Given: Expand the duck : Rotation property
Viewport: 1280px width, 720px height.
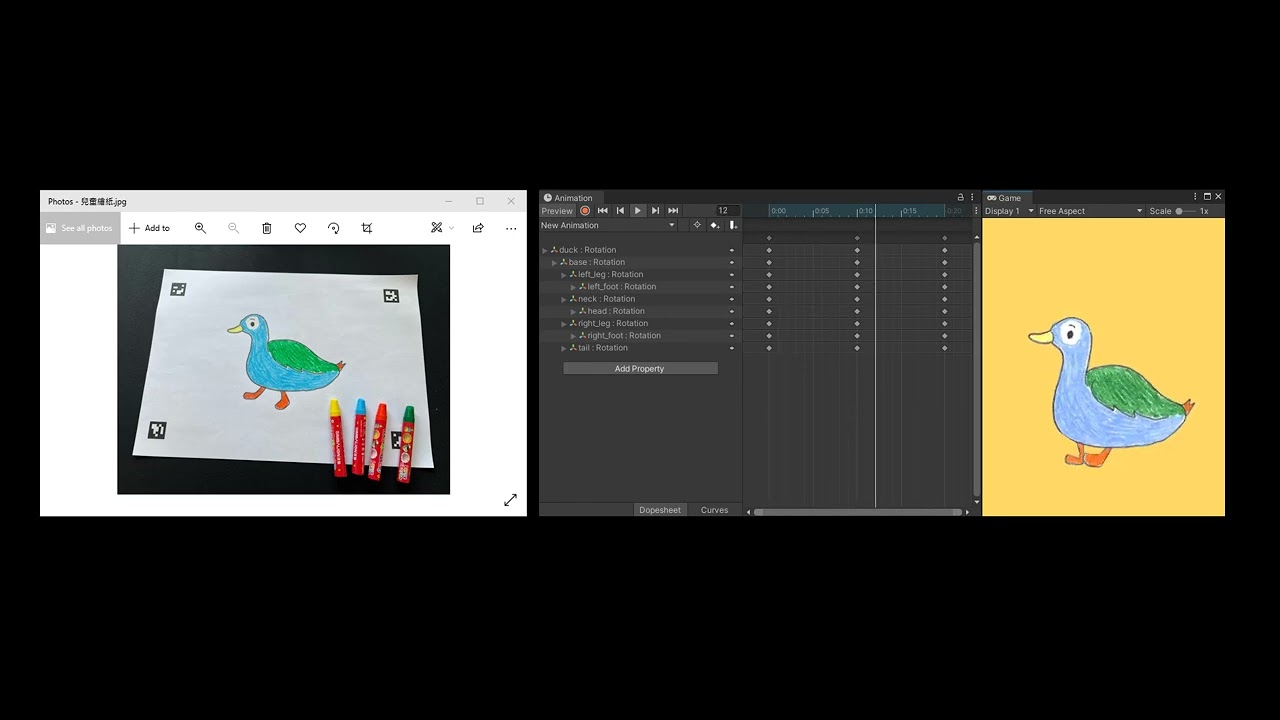Looking at the screenshot, I should coord(545,250).
